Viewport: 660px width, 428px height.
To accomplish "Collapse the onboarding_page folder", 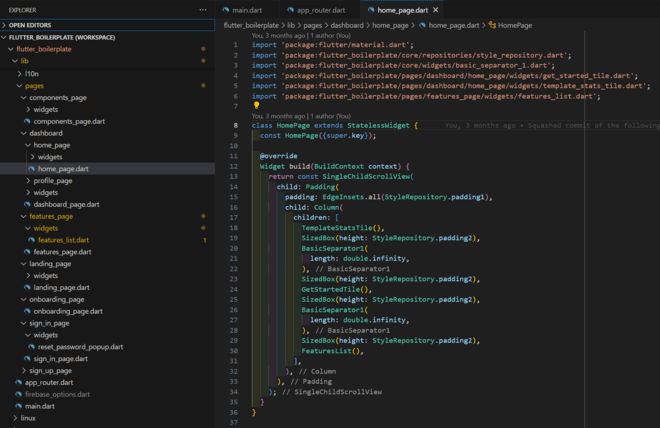I will click(x=107, y=299).
